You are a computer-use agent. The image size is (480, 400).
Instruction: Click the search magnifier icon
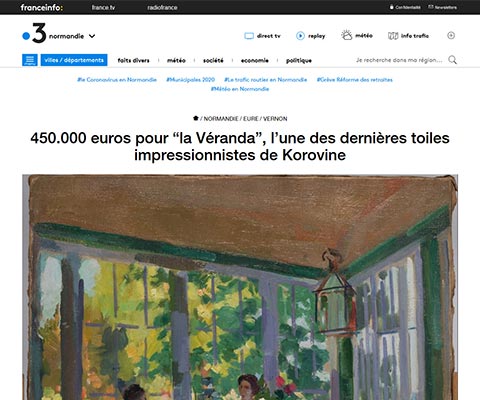(452, 60)
